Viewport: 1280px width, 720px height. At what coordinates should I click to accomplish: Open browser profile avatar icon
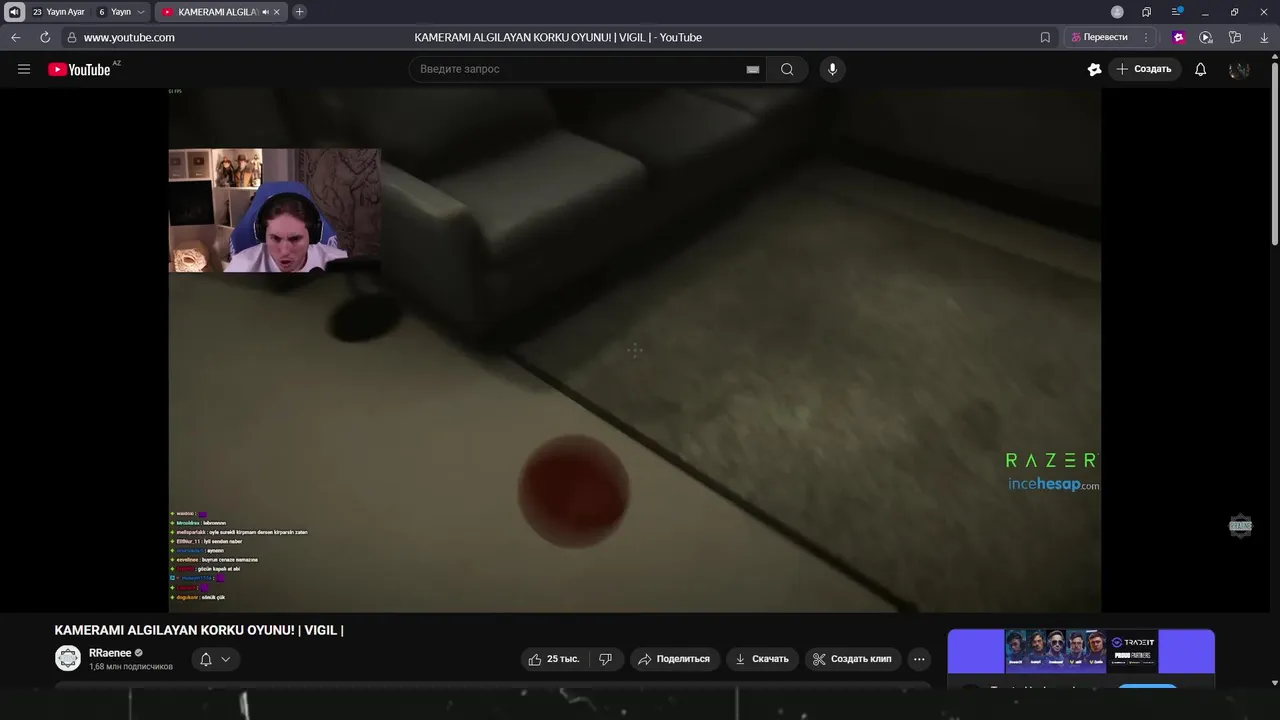point(1117,12)
